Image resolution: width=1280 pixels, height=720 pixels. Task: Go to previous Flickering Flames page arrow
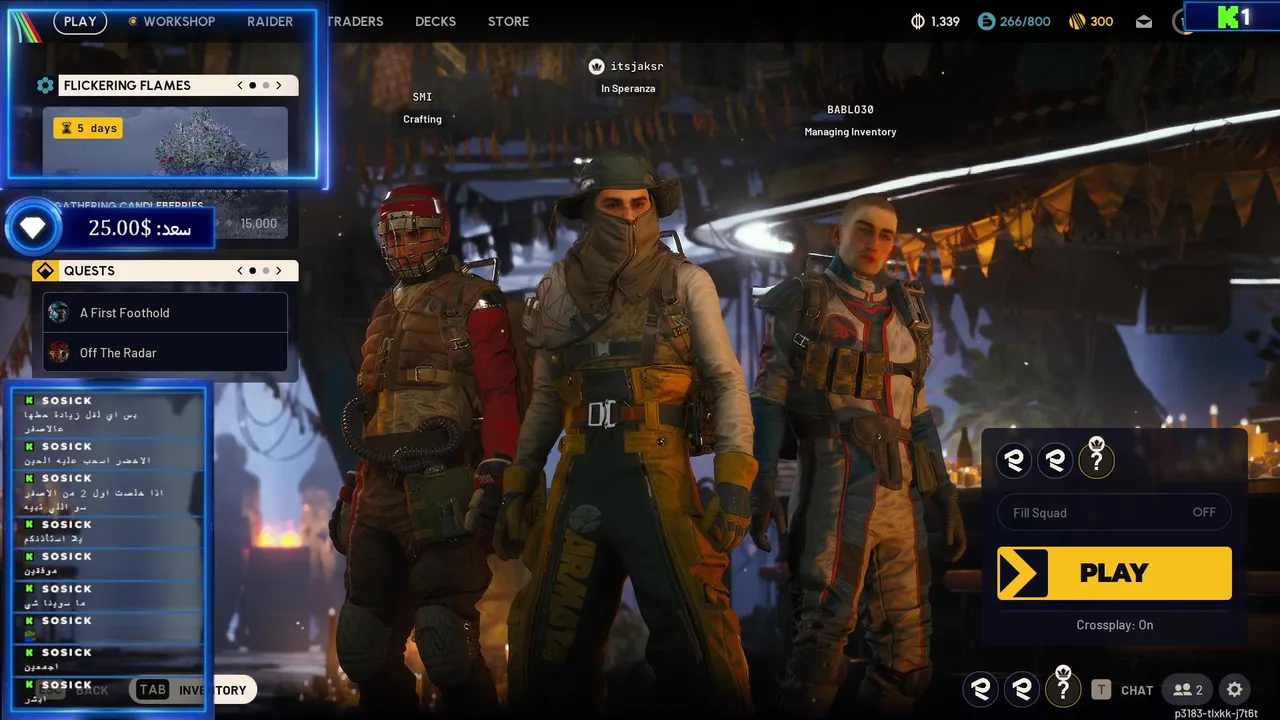point(240,85)
